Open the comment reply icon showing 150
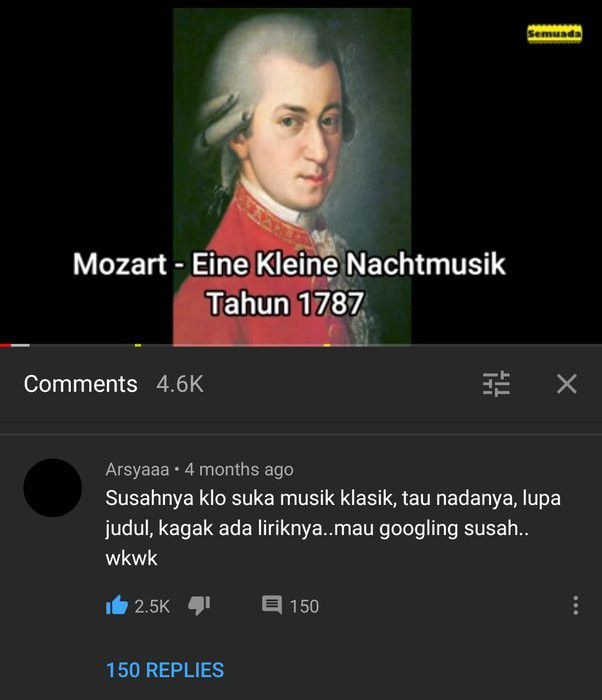Image resolution: width=602 pixels, height=700 pixels. (272, 606)
